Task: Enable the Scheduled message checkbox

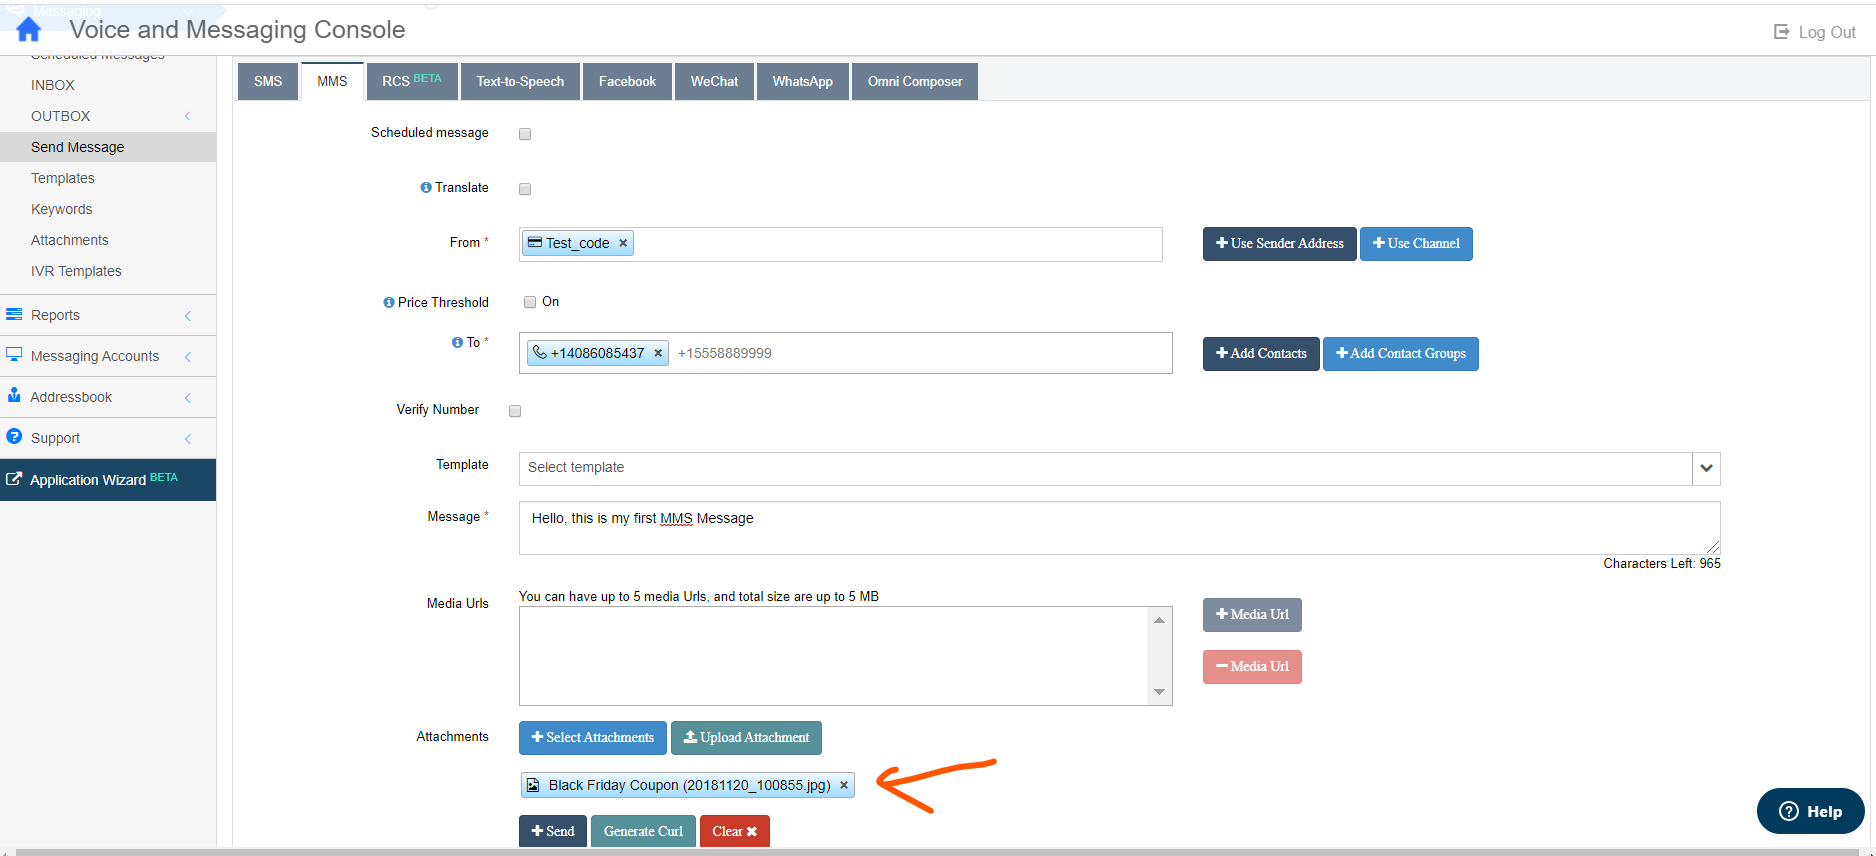Action: click(525, 134)
